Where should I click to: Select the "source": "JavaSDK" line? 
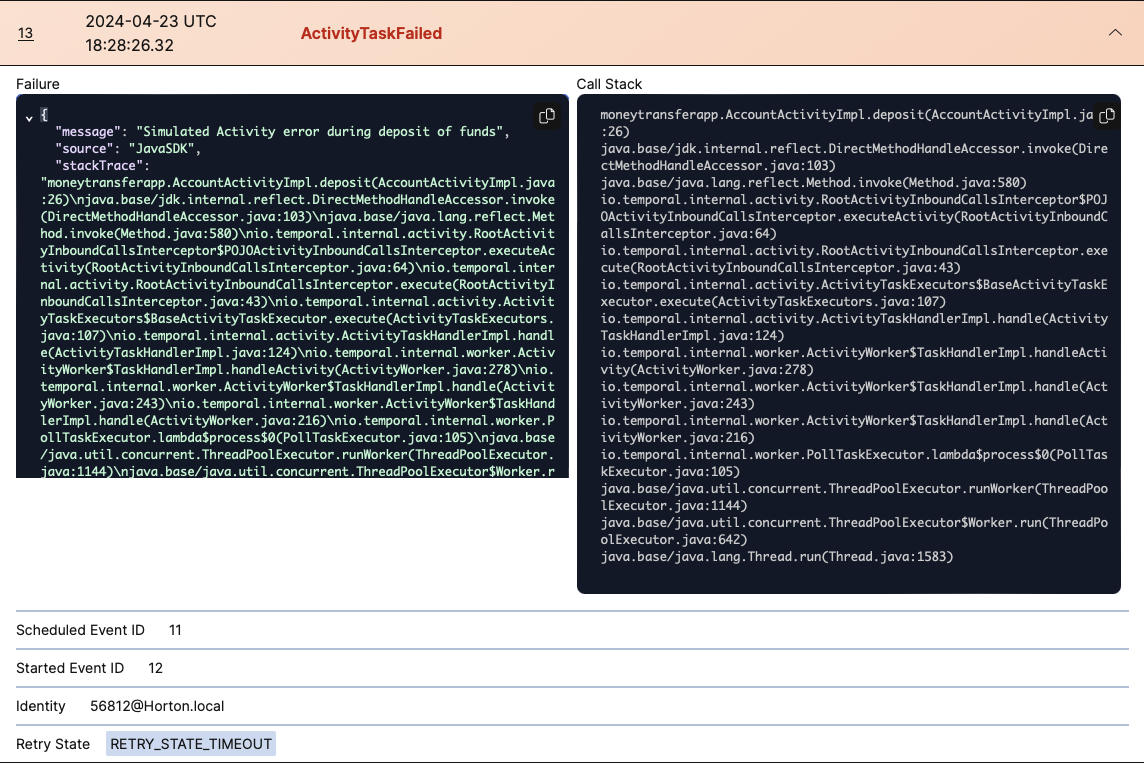(128, 149)
